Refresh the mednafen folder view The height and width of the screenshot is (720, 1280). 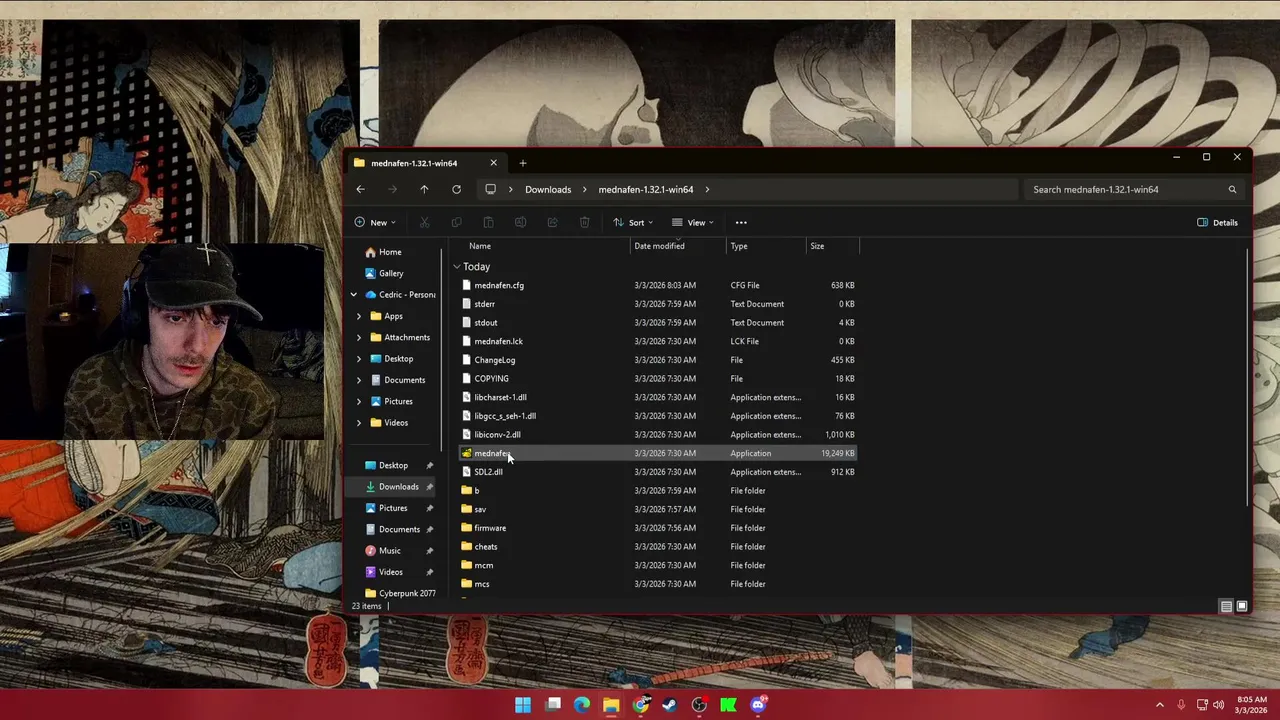pyautogui.click(x=456, y=189)
